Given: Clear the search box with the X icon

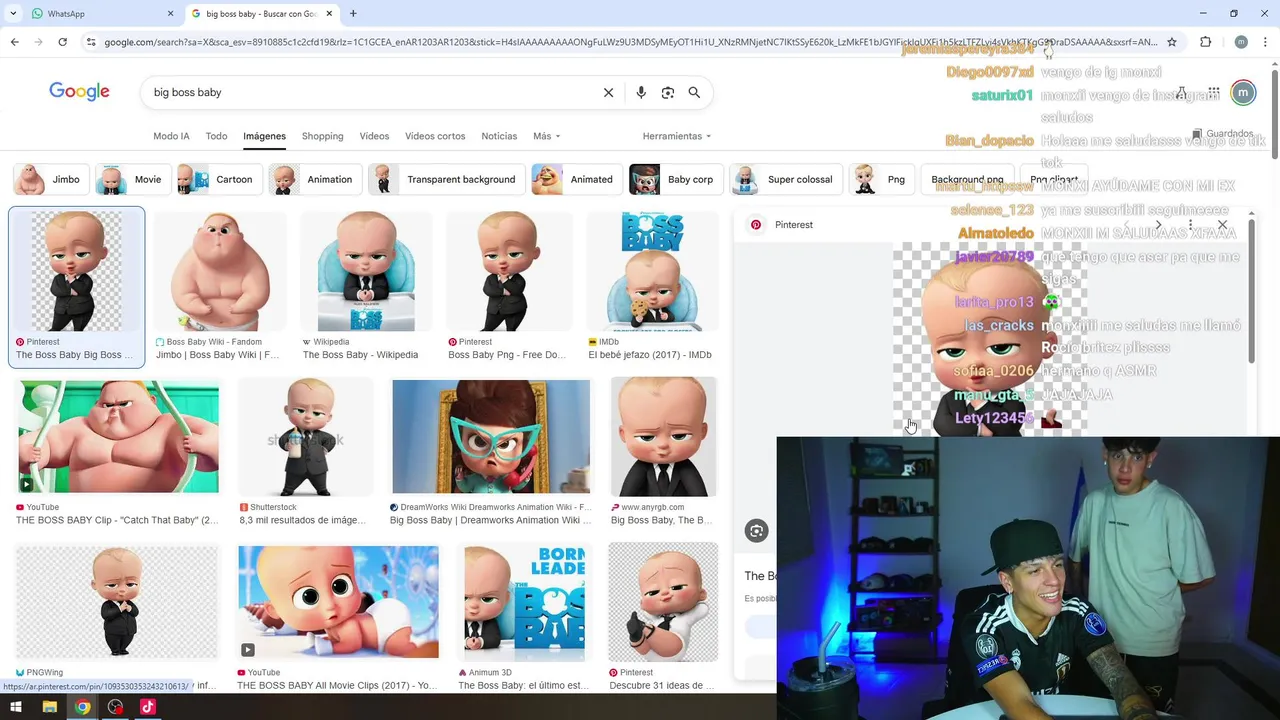Looking at the screenshot, I should [608, 92].
